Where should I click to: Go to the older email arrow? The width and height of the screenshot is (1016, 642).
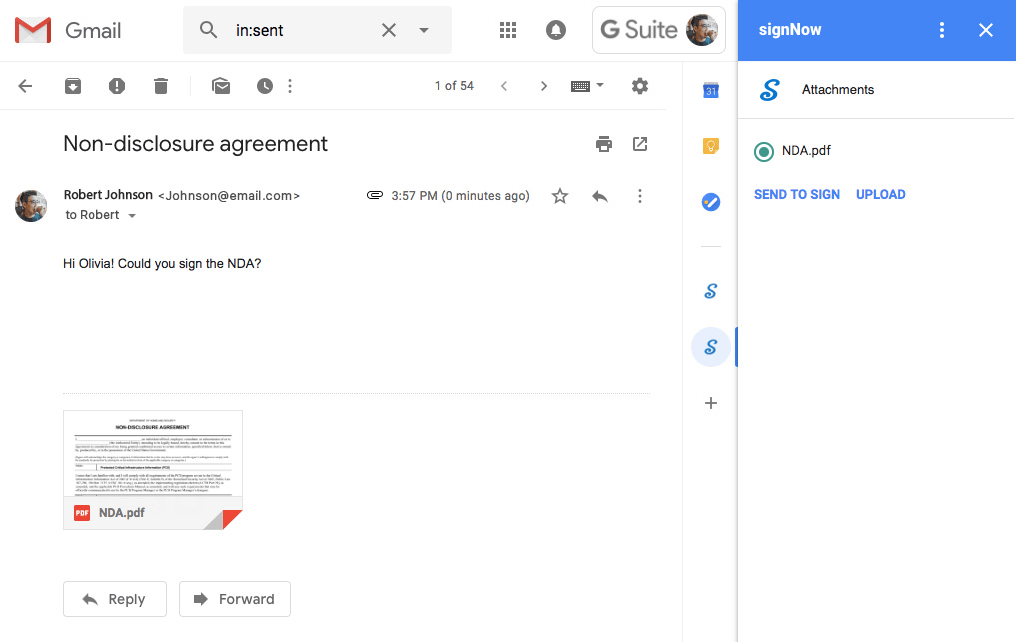[544, 86]
